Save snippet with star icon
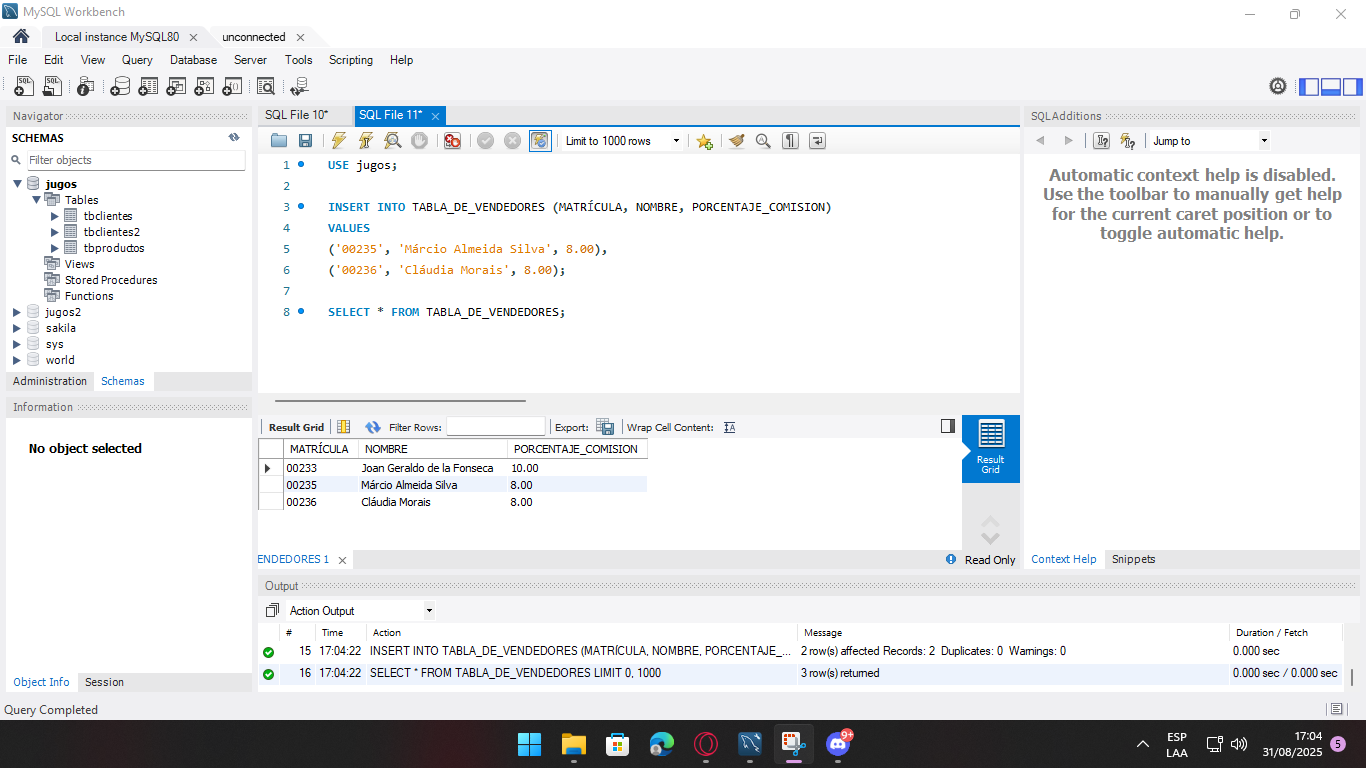Image resolution: width=1366 pixels, height=768 pixels. [704, 141]
